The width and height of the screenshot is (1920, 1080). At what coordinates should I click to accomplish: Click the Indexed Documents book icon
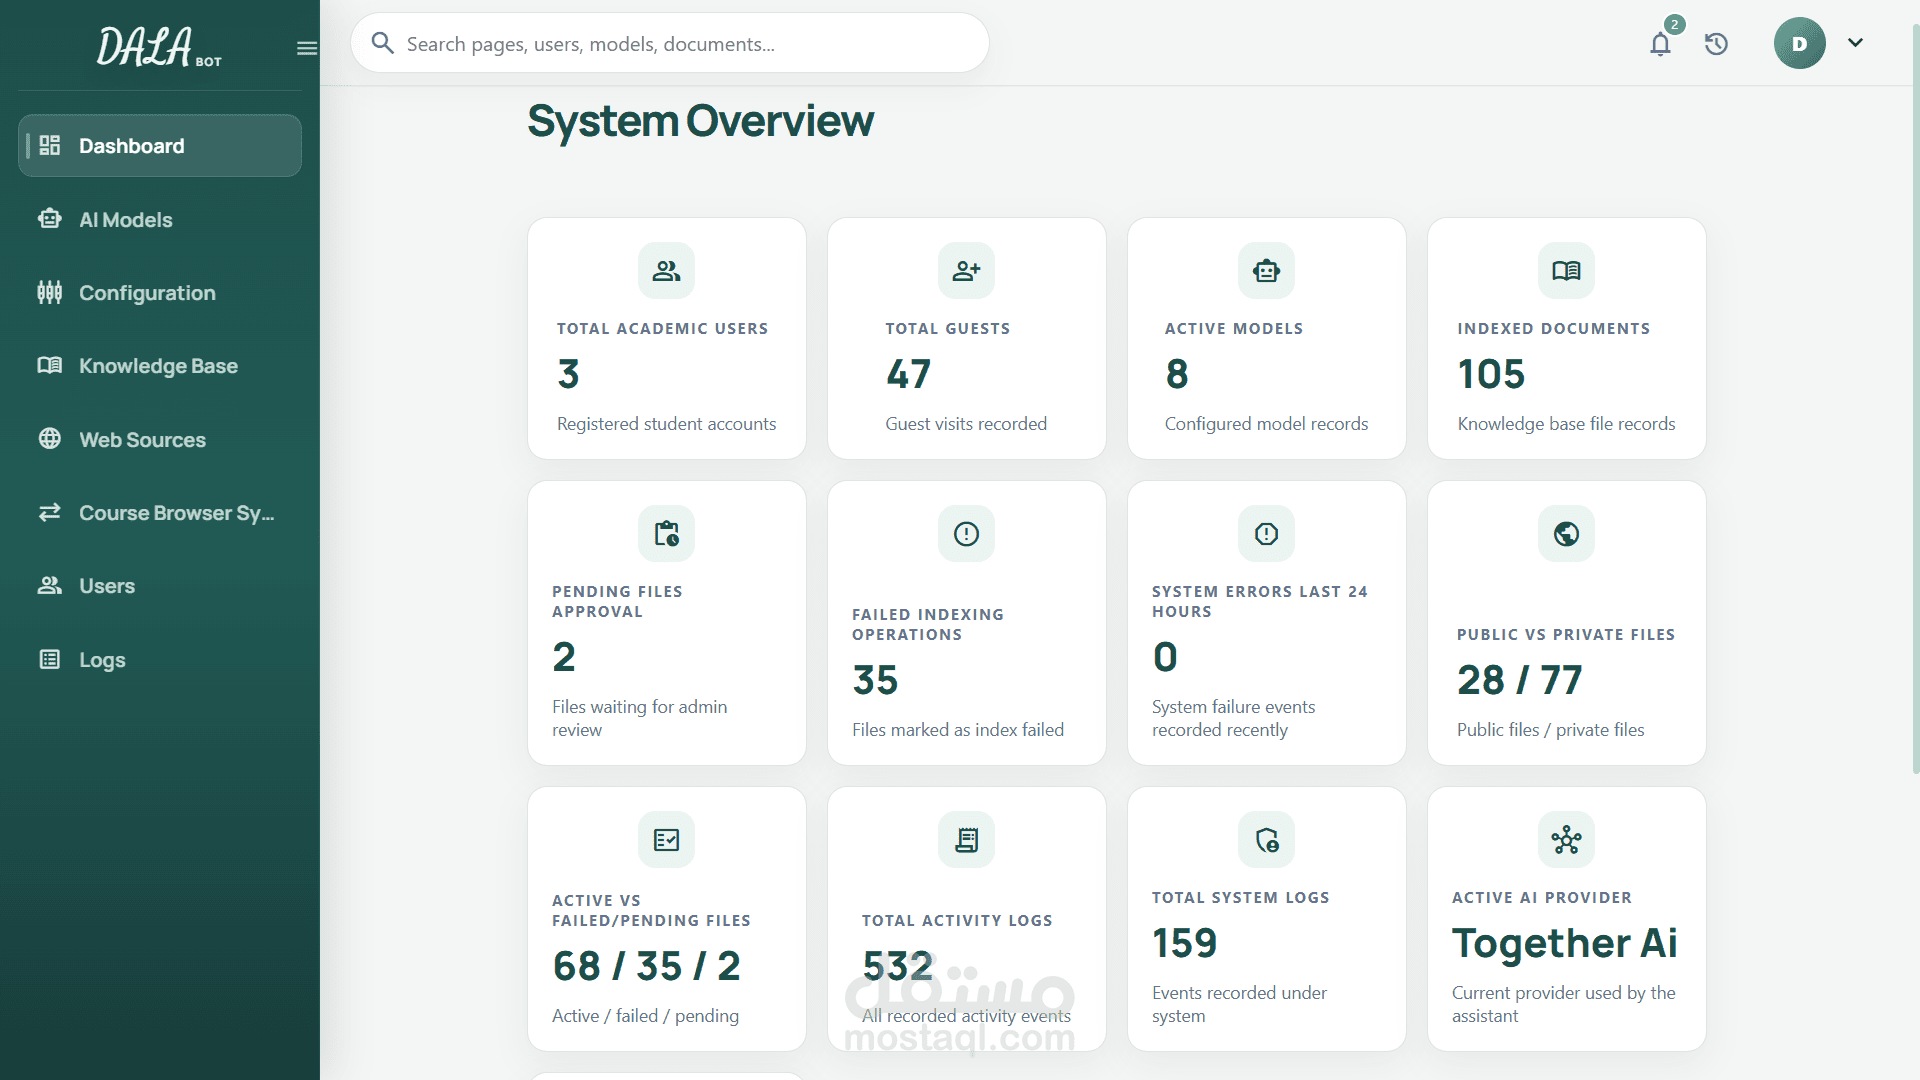click(1566, 271)
